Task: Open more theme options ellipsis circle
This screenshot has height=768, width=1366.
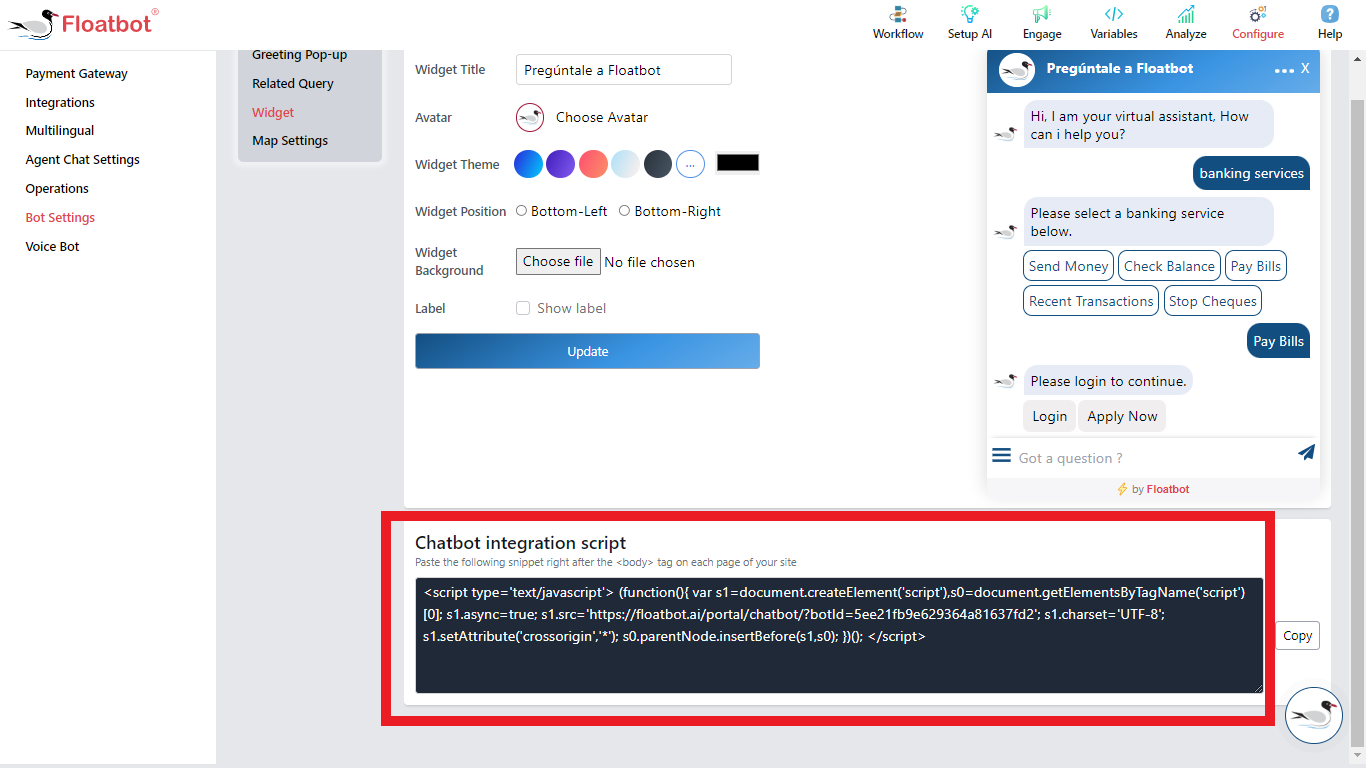Action: point(691,164)
